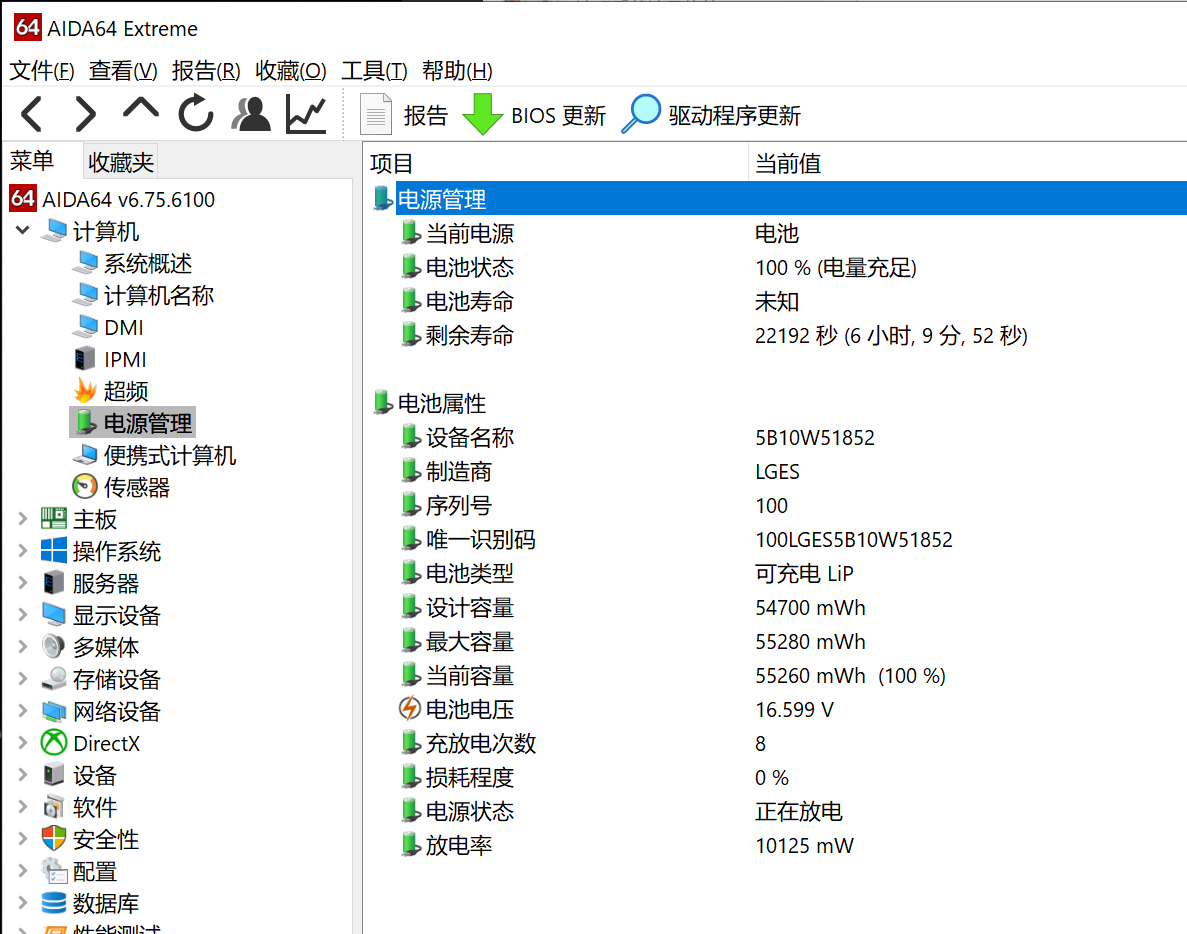Click the 操作系统 Windows logo icon
This screenshot has height=934, width=1187.
point(54,550)
